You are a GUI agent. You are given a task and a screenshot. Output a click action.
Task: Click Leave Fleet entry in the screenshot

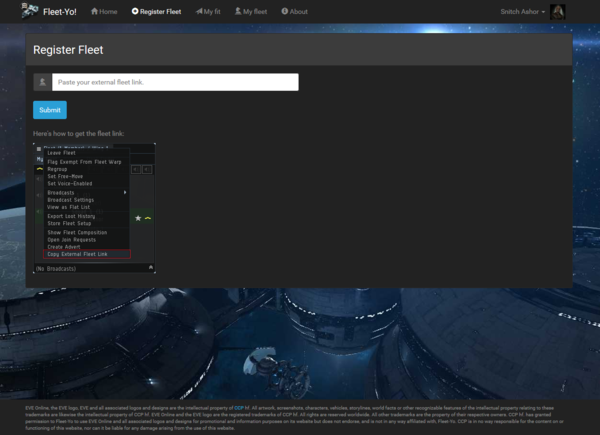pyautogui.click(x=62, y=153)
